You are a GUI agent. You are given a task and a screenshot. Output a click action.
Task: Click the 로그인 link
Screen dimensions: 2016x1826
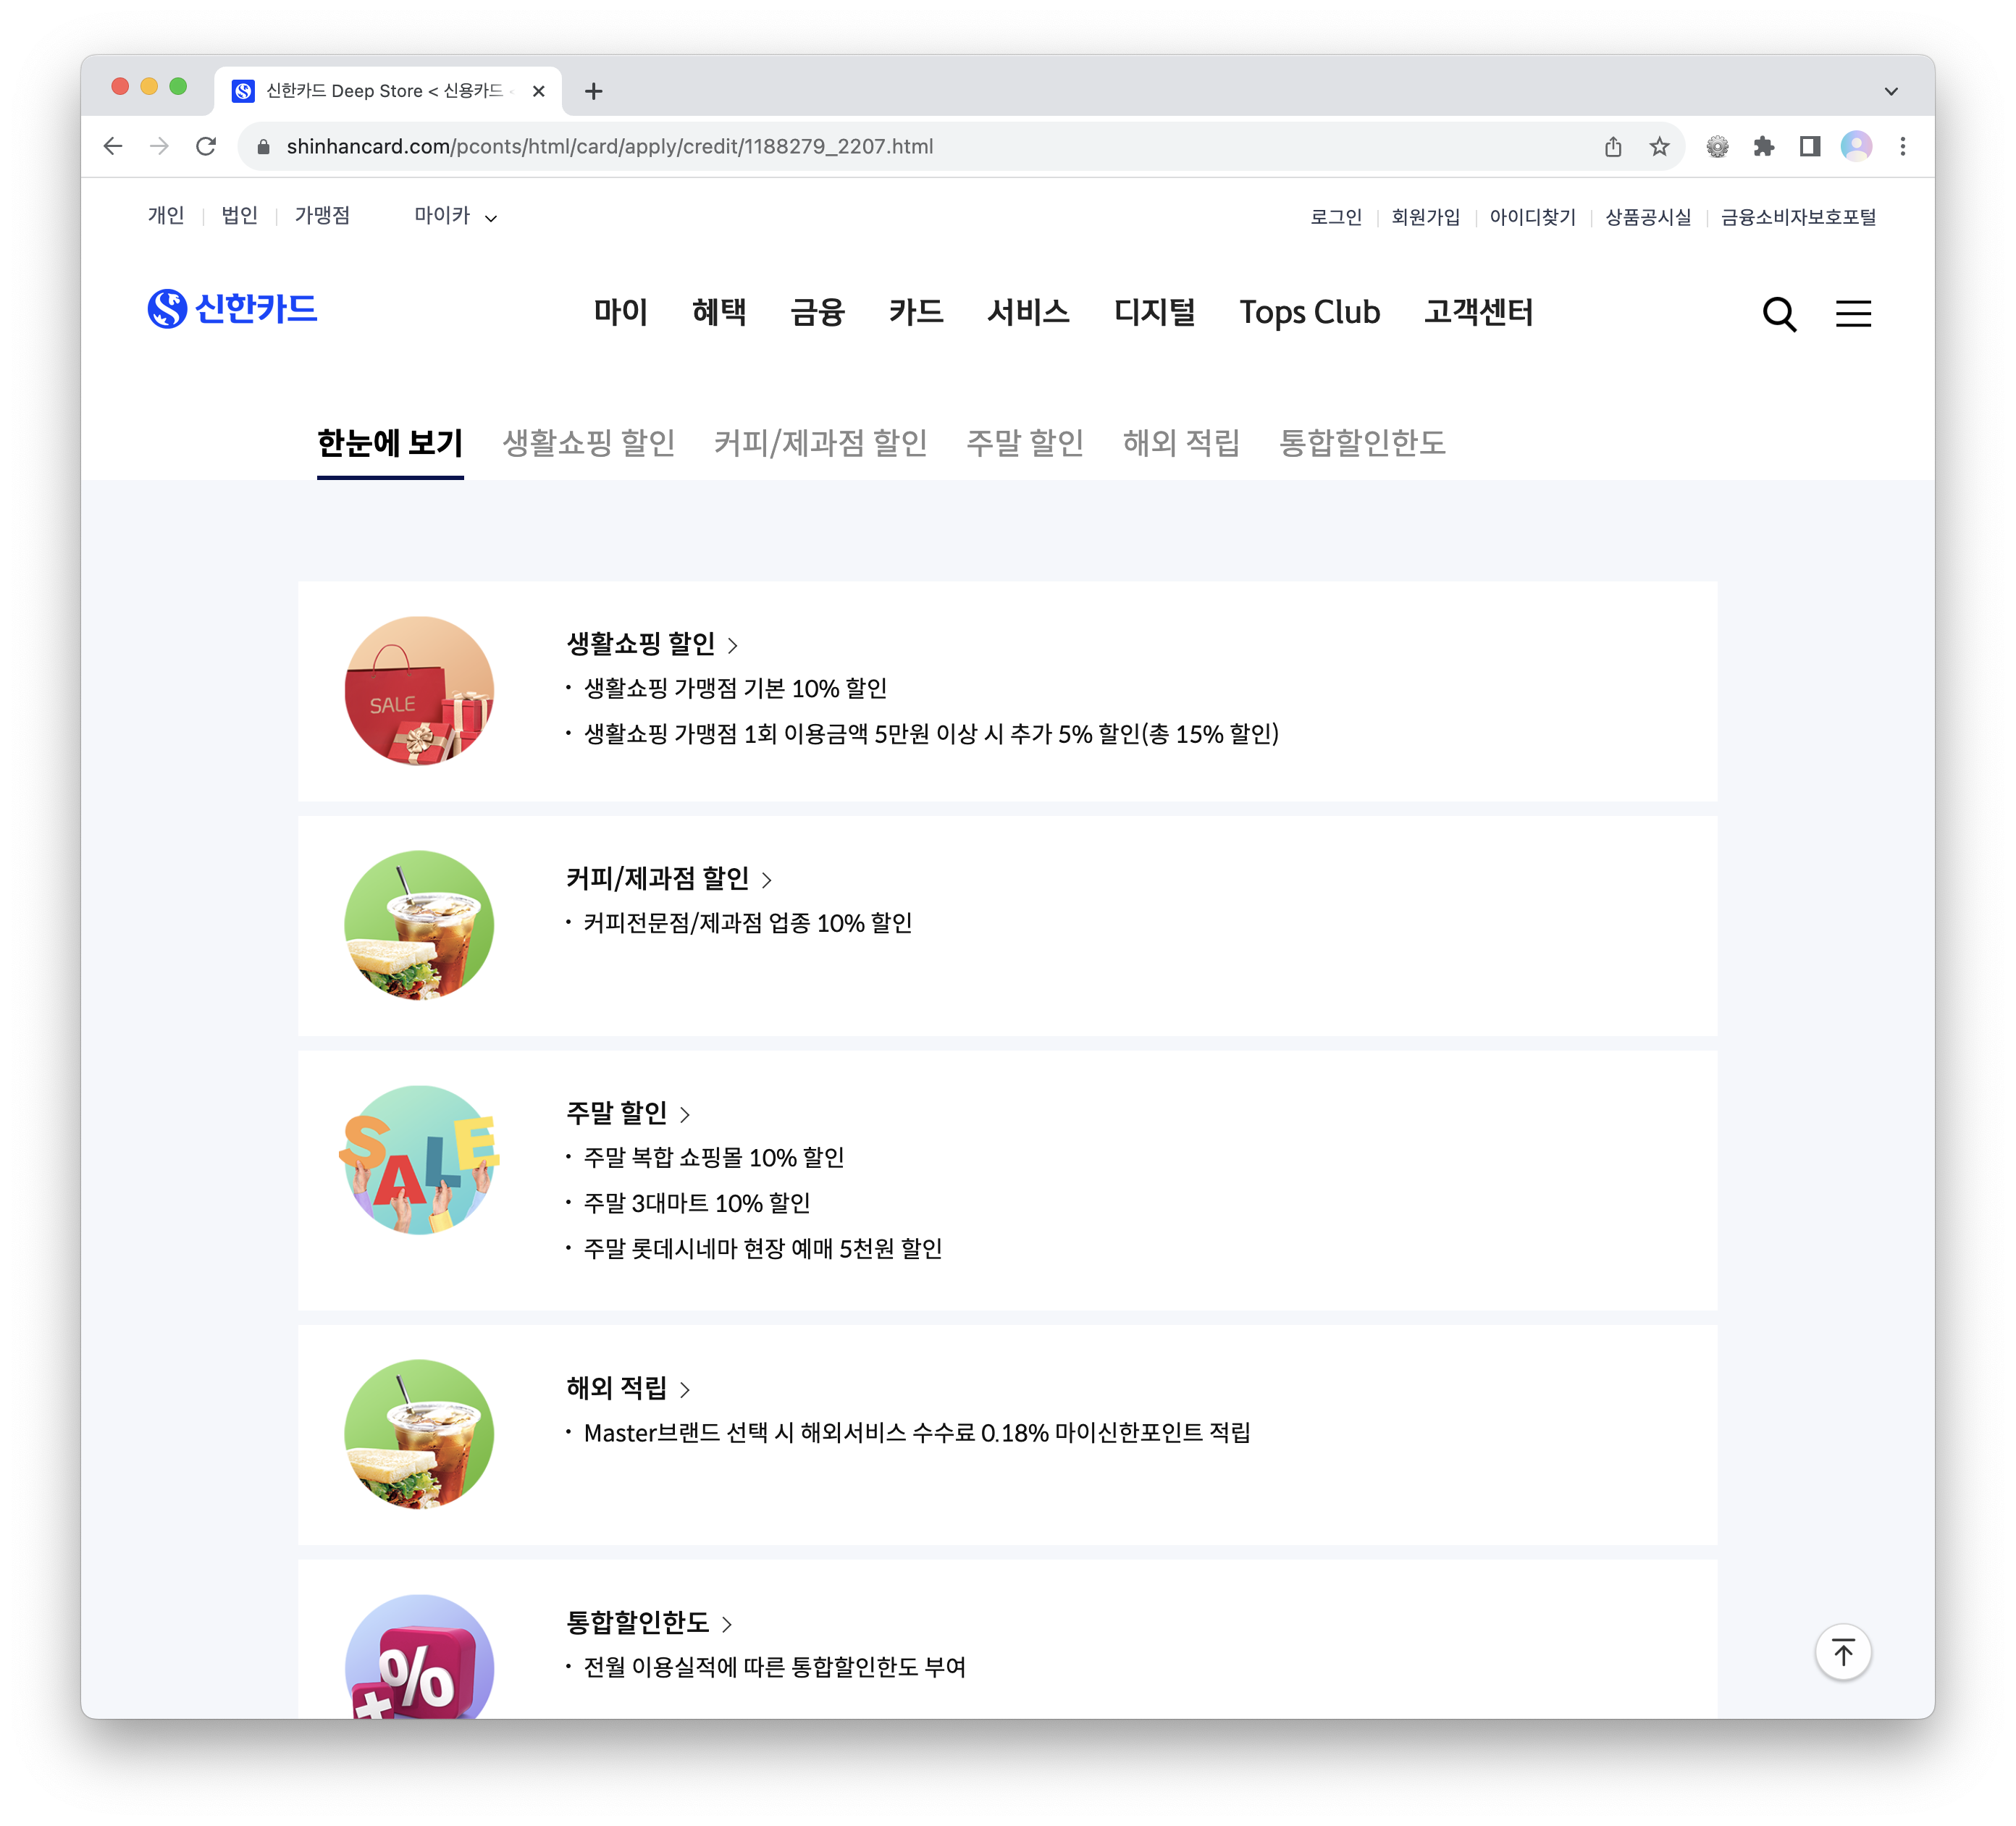coord(1335,217)
